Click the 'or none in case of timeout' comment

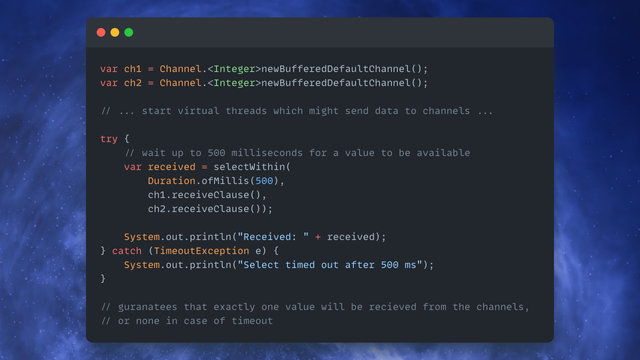tap(187, 321)
